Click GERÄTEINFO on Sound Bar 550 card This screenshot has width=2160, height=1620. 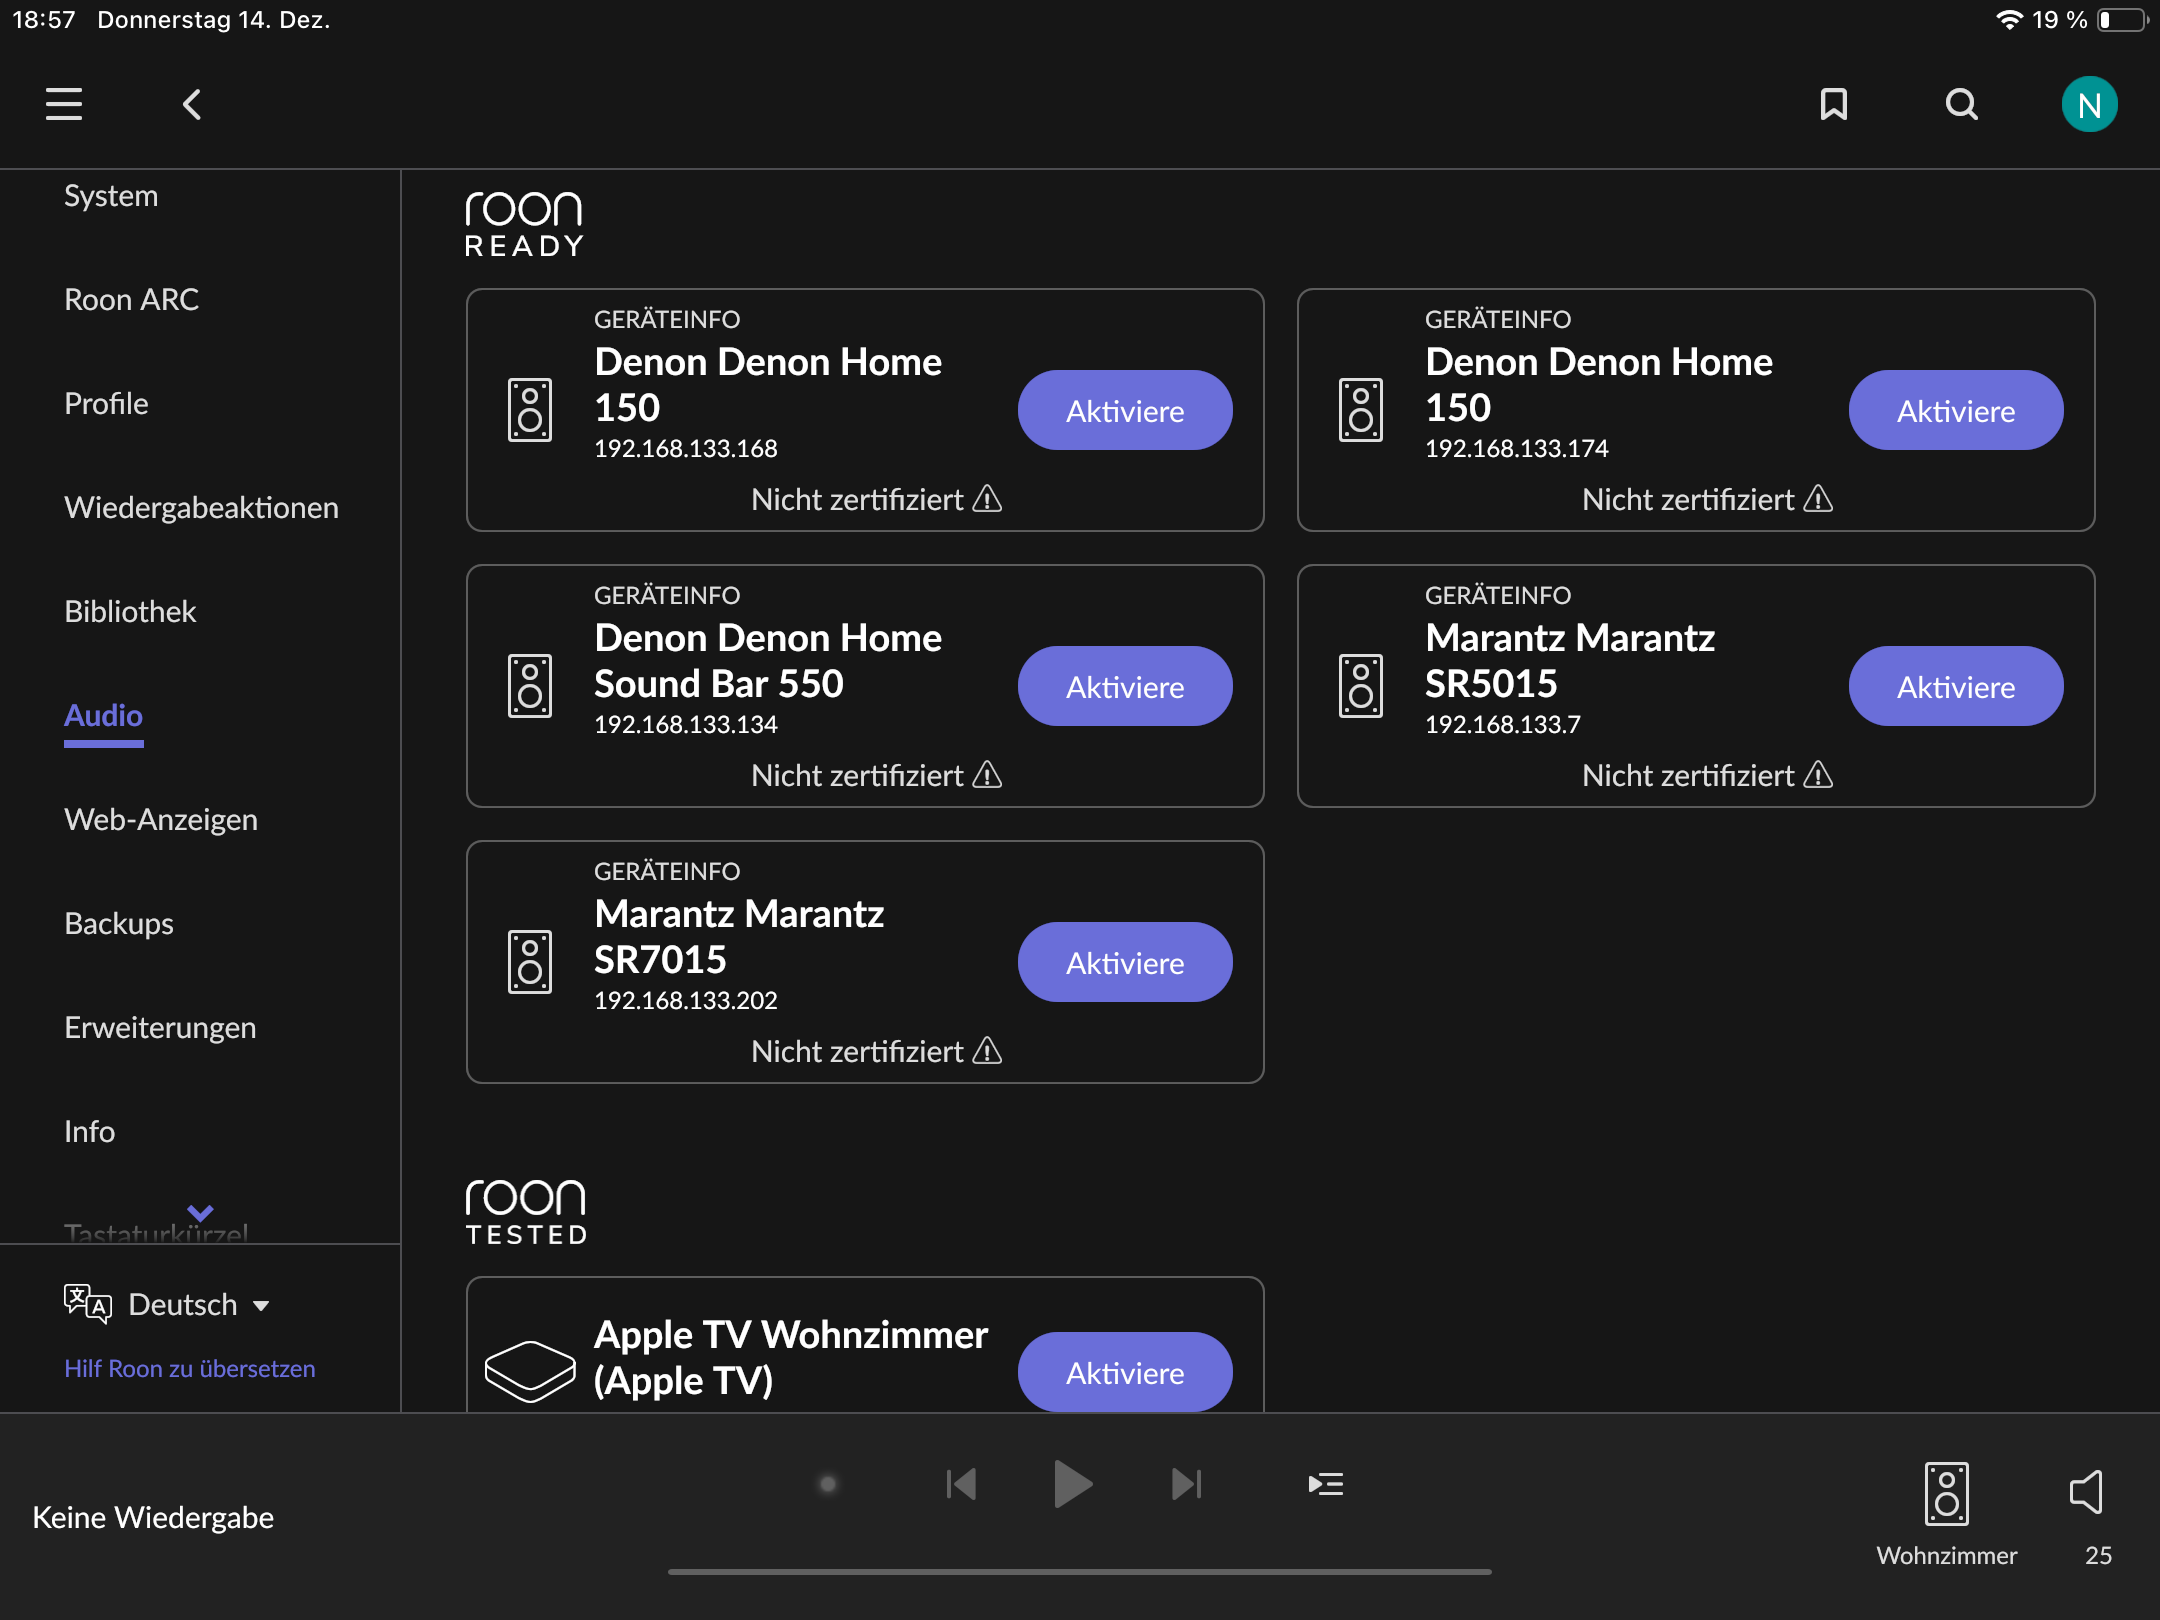667,595
